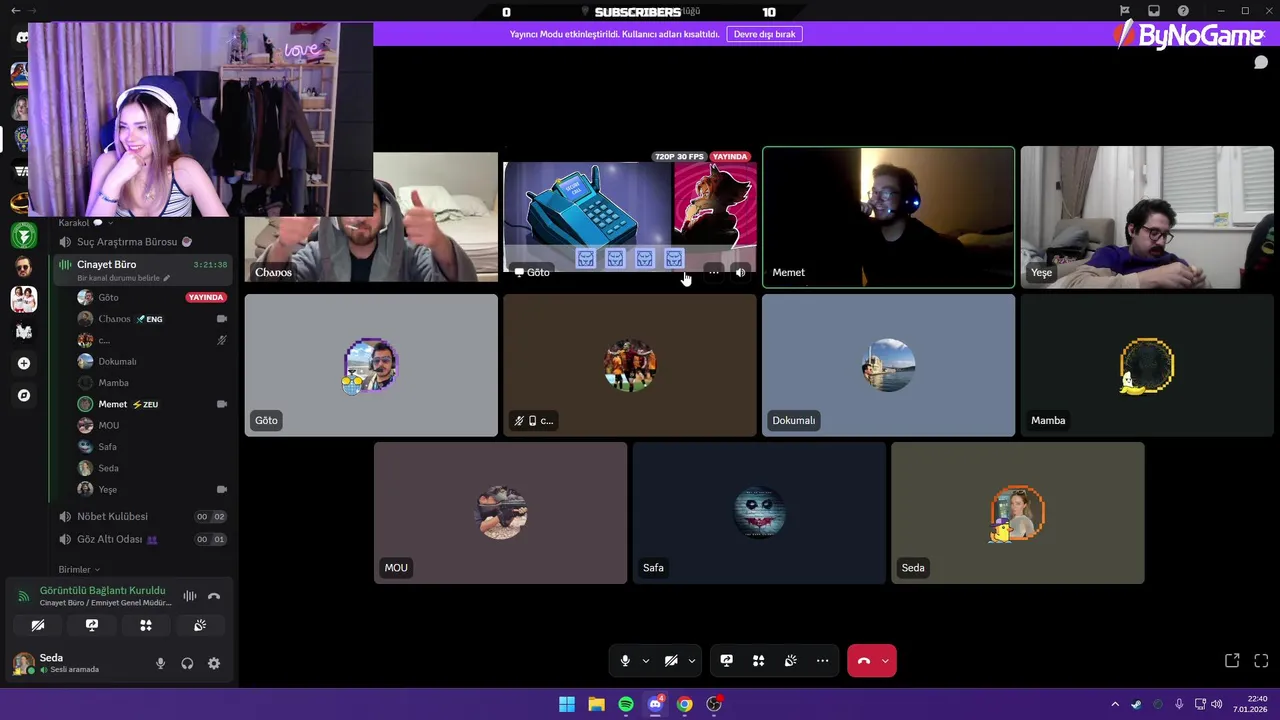Select Cinayet Büro voice channel
The height and width of the screenshot is (720, 1280).
[x=106, y=265]
